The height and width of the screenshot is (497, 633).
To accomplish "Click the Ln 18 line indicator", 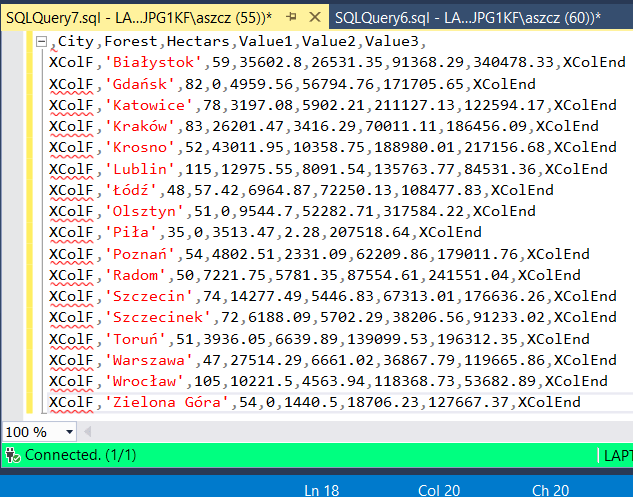I will tap(324, 489).
